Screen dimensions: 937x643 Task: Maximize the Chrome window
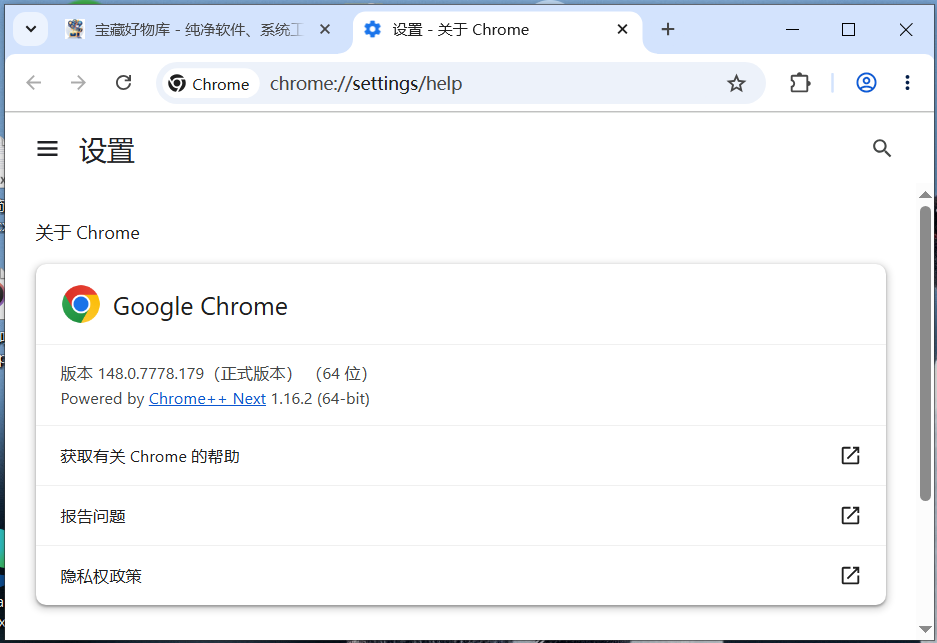(848, 29)
